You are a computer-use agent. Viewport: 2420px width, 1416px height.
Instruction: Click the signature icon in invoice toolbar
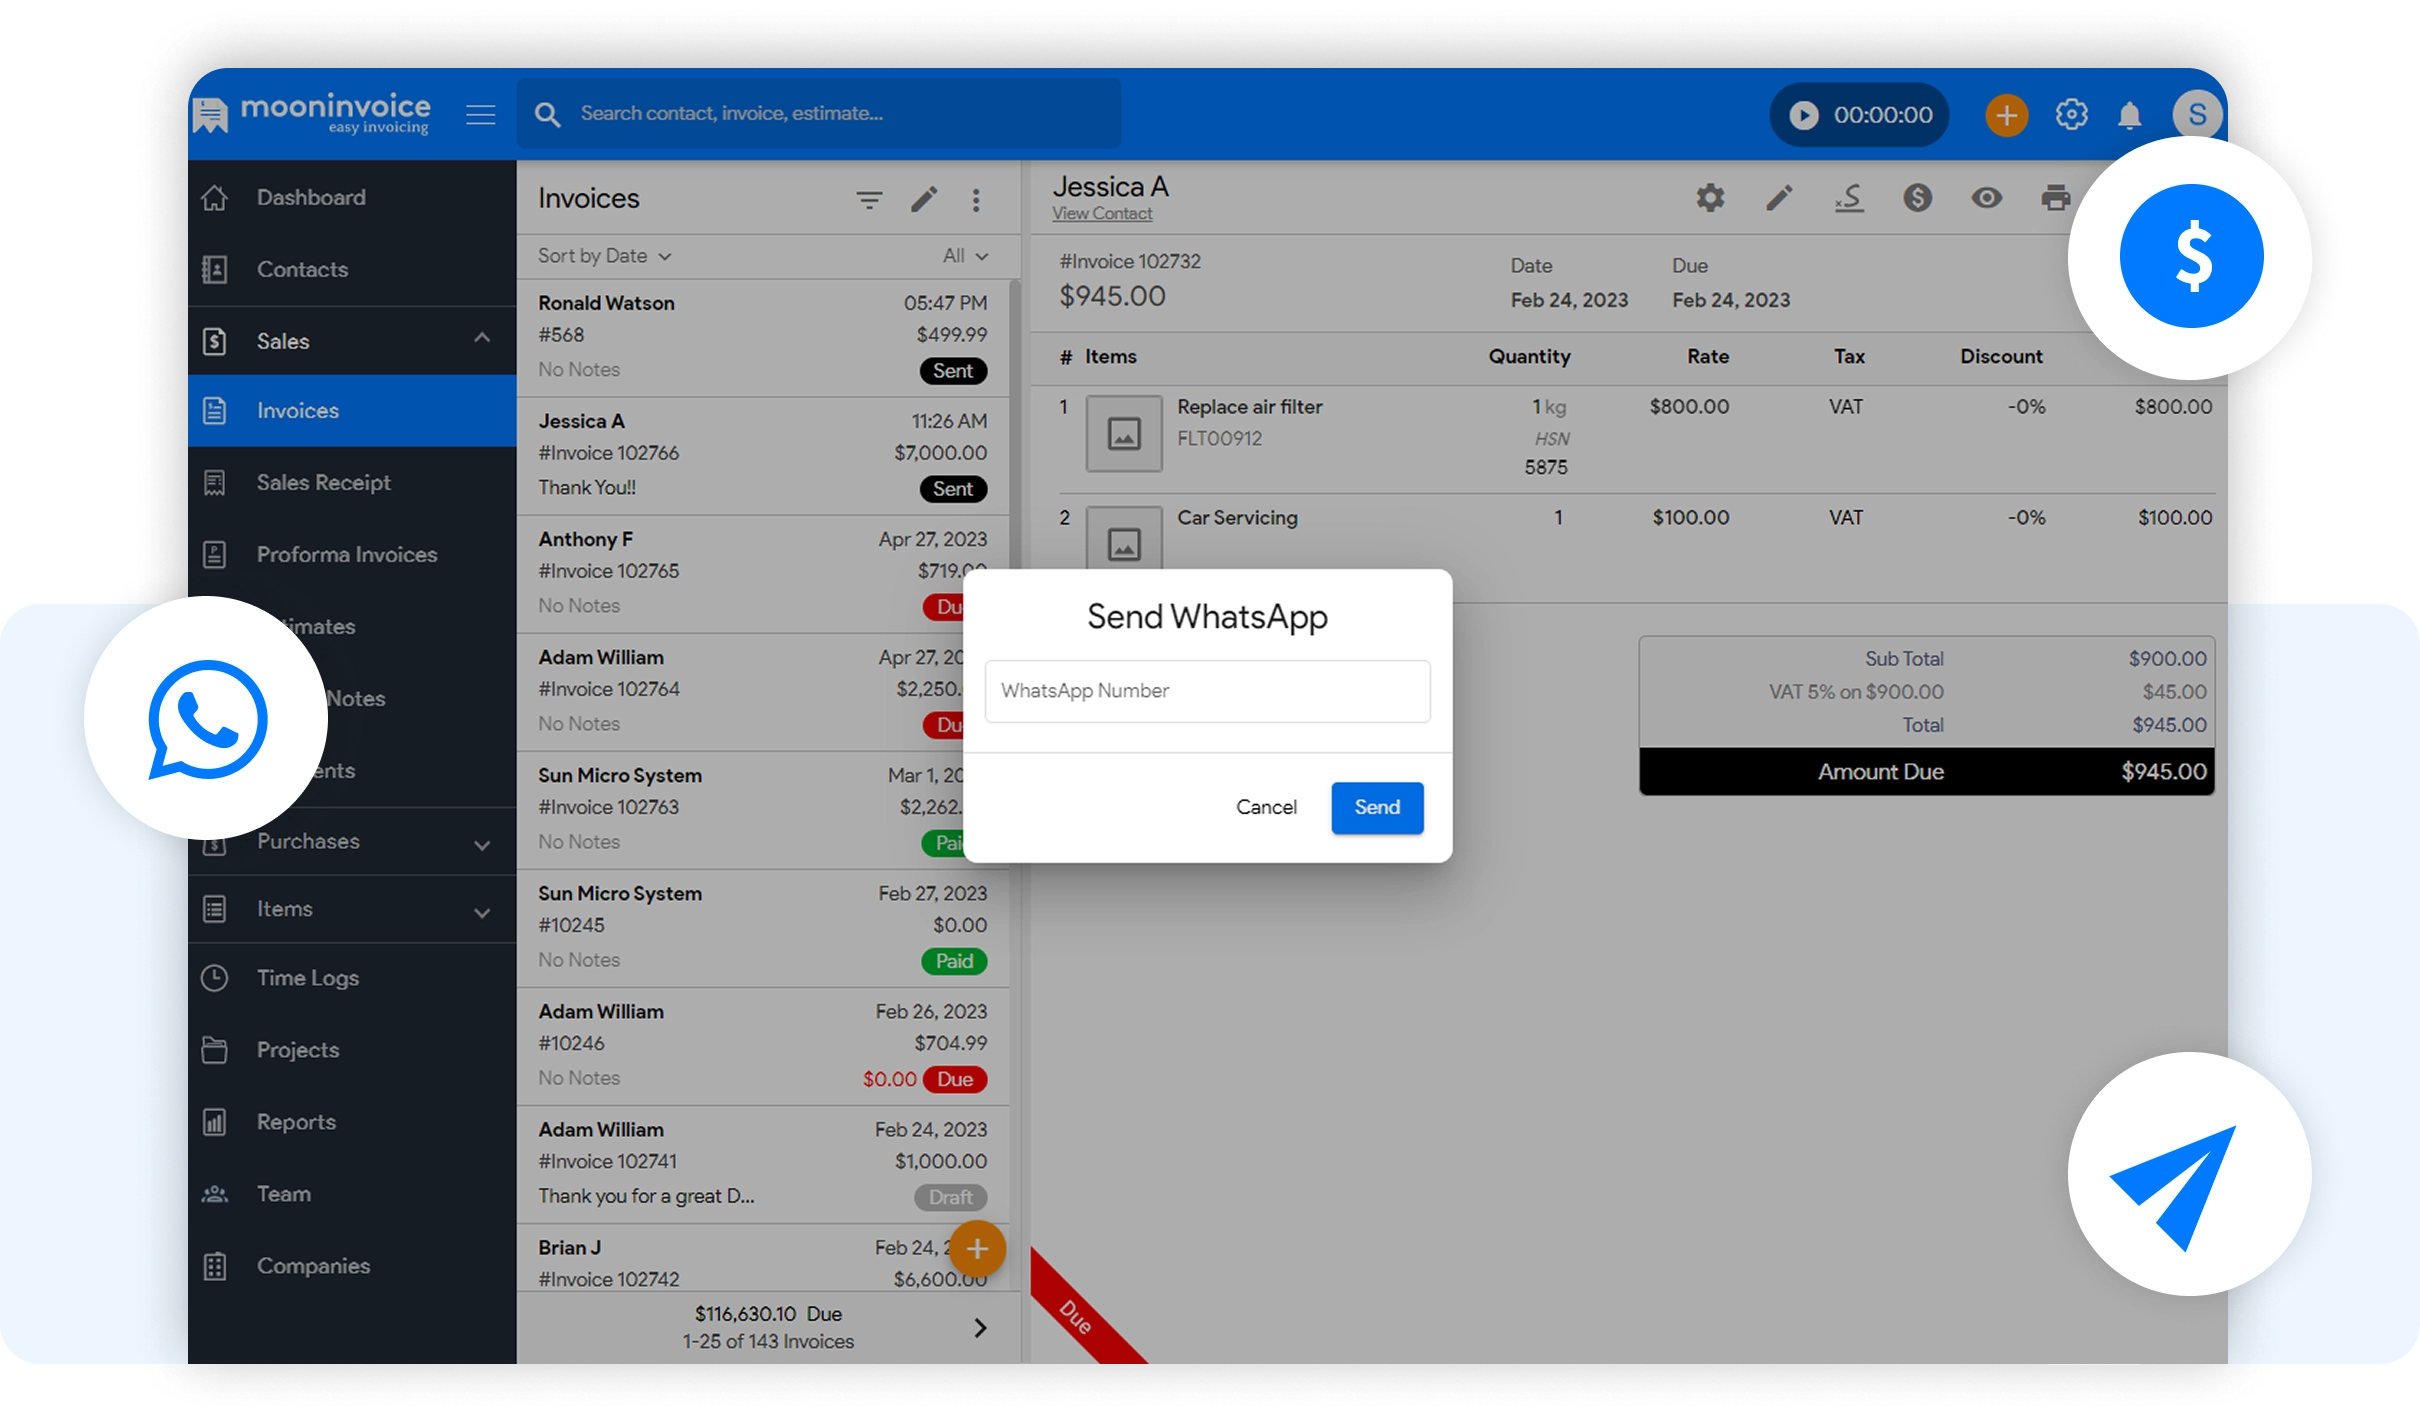click(1849, 198)
